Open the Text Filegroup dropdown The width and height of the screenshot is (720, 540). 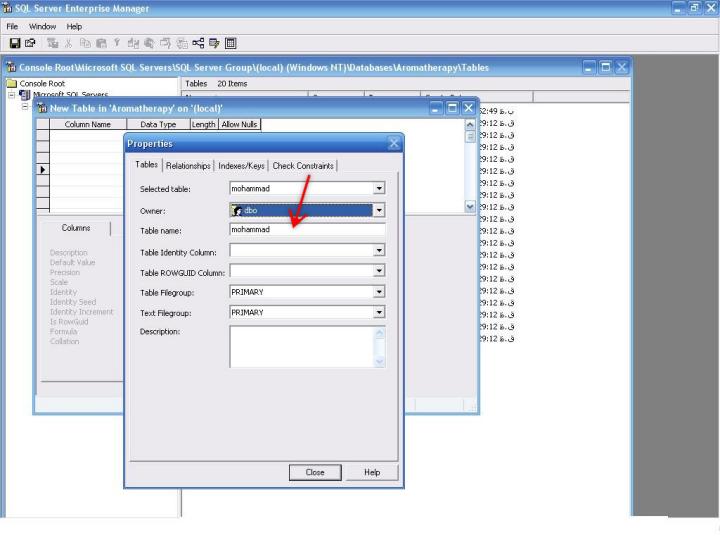[379, 312]
